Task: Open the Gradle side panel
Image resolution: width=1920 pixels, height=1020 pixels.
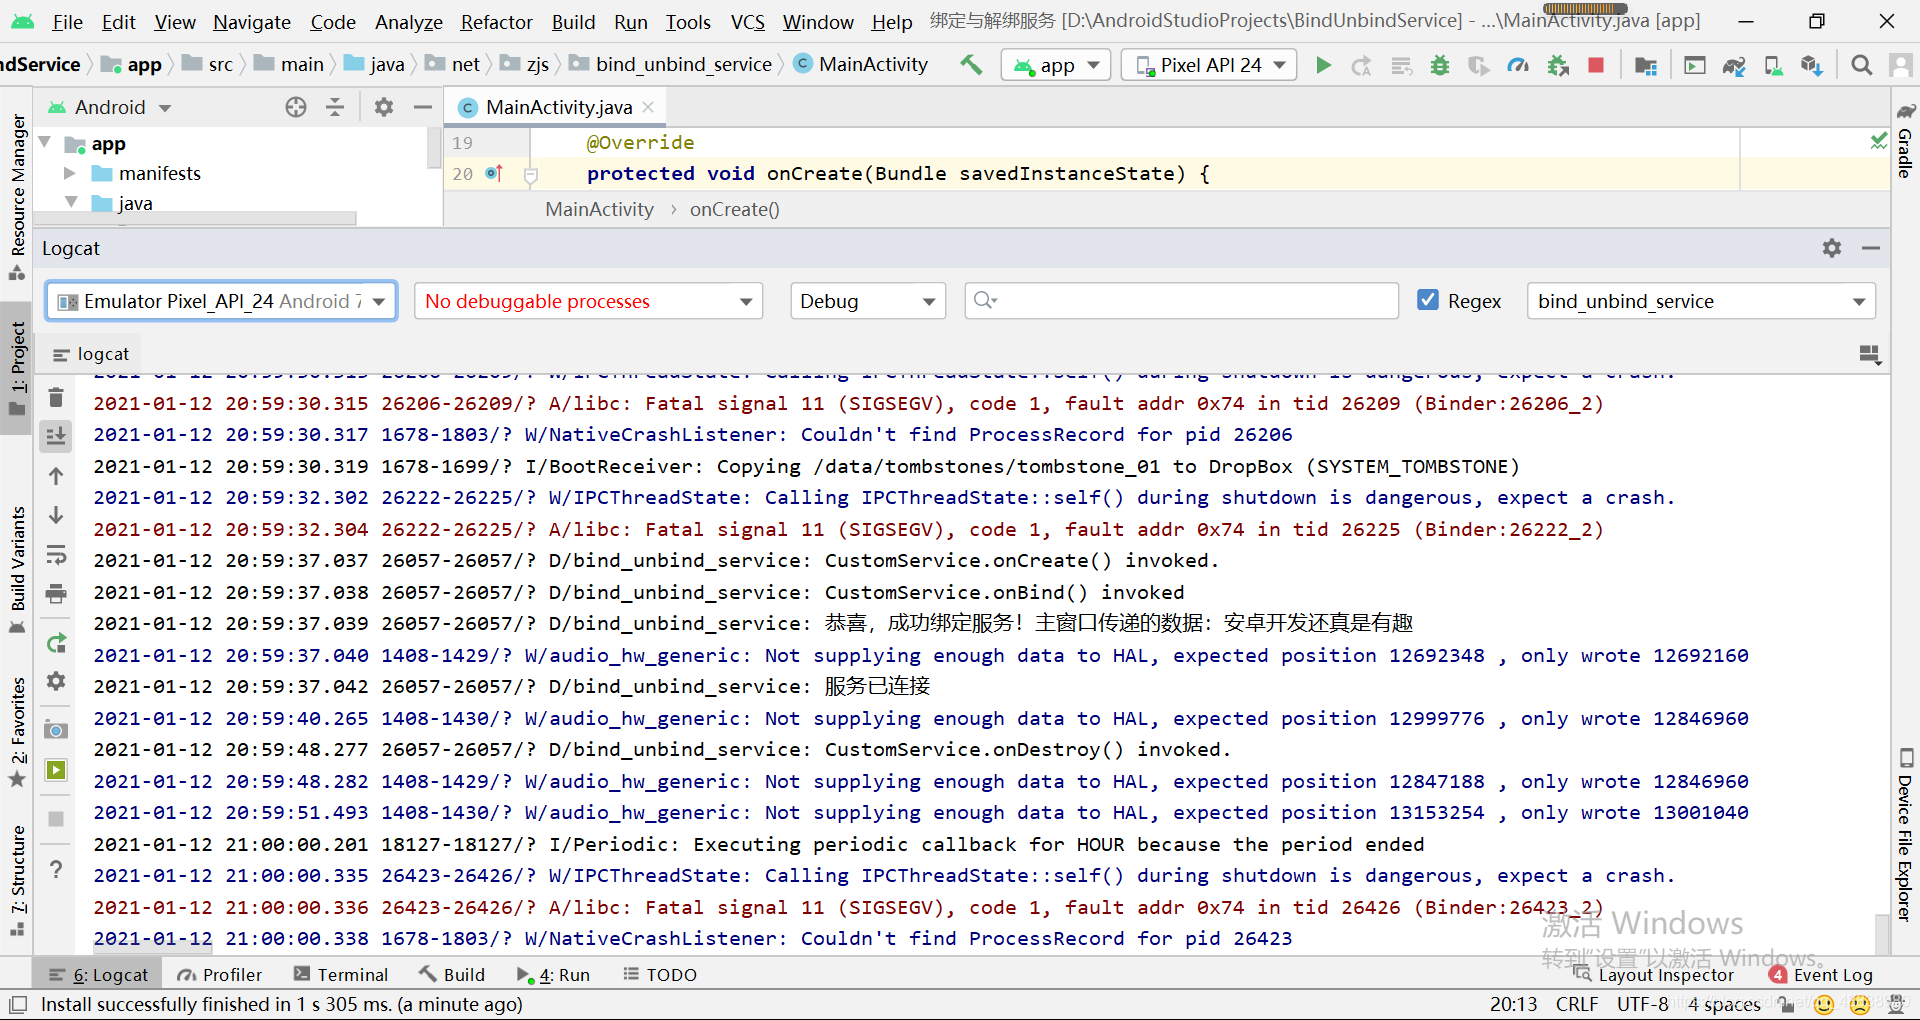Action: click(x=1905, y=141)
